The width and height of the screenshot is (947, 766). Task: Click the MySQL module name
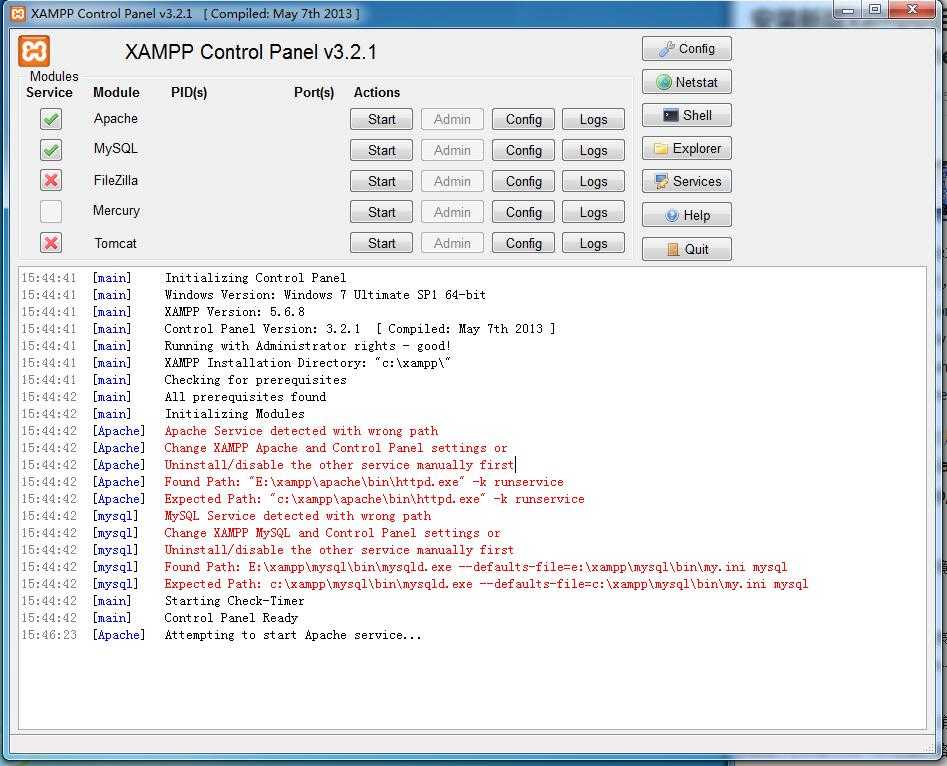click(x=115, y=149)
